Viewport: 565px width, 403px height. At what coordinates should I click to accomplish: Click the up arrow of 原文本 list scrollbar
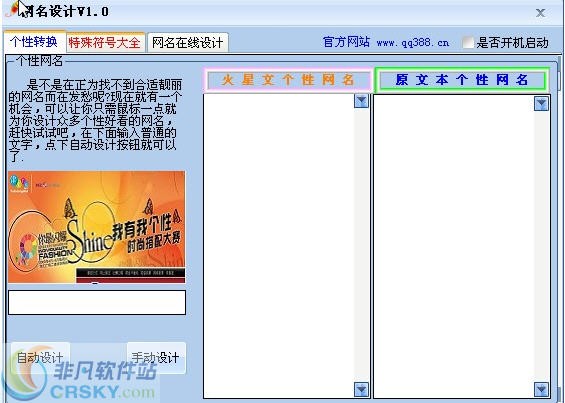541,104
